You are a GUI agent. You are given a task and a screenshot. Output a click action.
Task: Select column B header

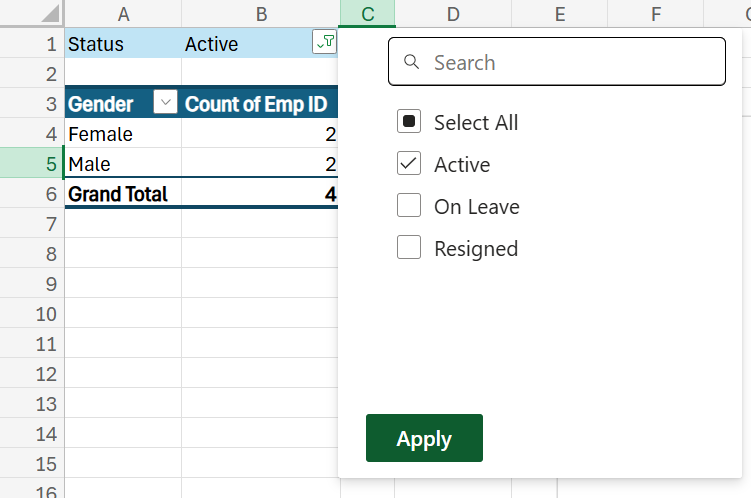click(x=261, y=14)
